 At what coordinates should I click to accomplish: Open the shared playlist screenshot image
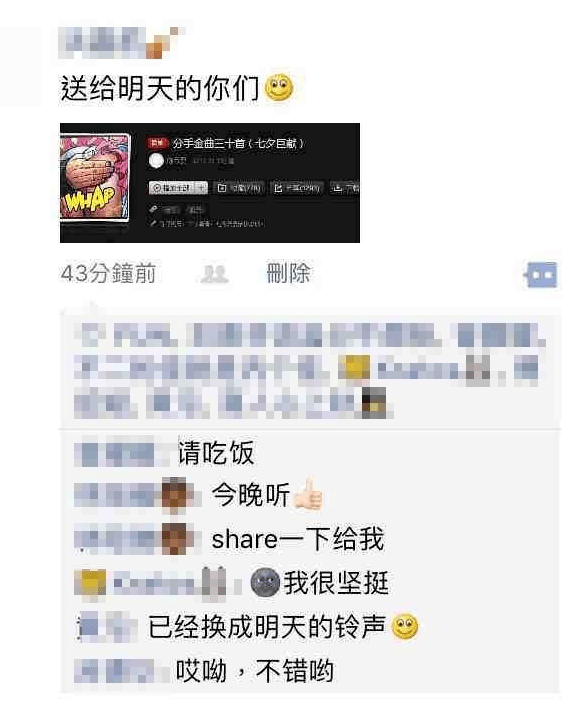click(x=210, y=183)
